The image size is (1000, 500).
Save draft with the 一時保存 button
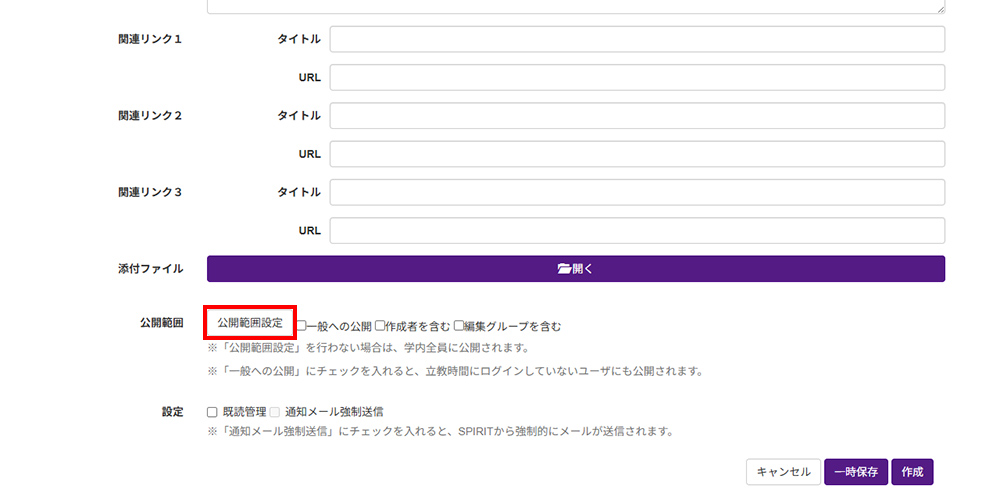click(x=856, y=472)
